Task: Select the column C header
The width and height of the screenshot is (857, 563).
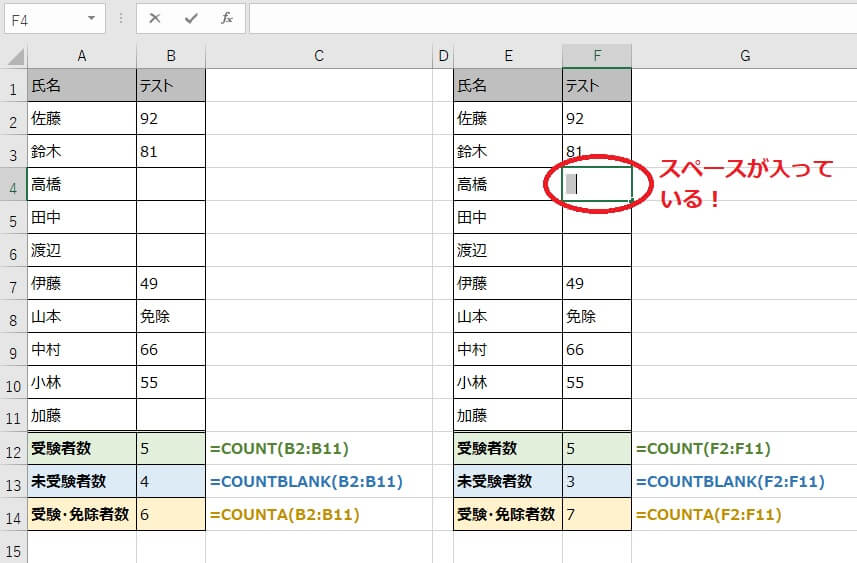Action: click(x=319, y=57)
